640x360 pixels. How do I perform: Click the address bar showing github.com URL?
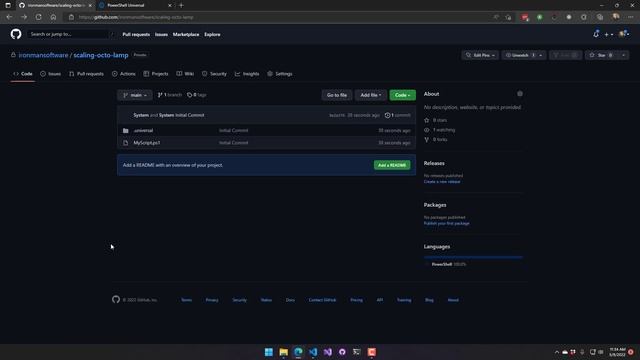pyautogui.click(x=278, y=17)
